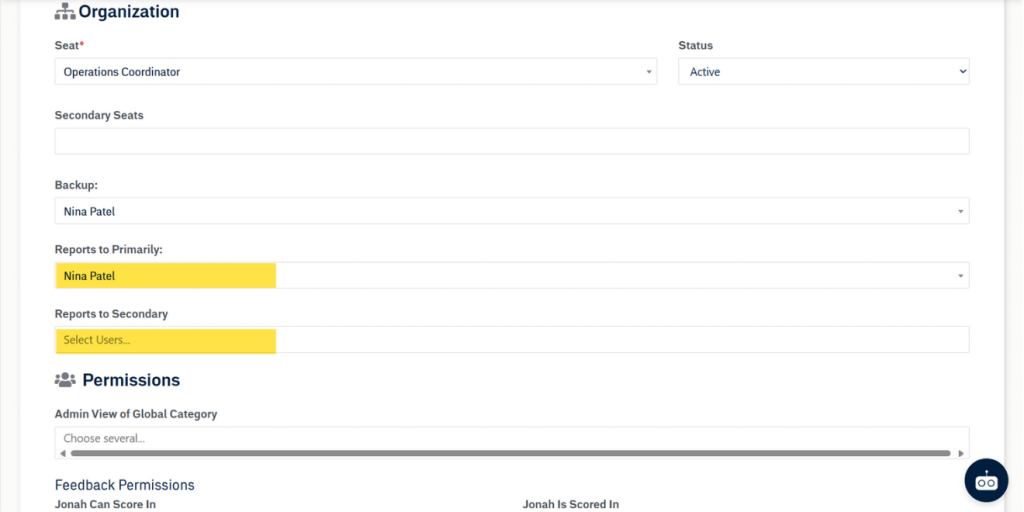Image resolution: width=1024 pixels, height=512 pixels.
Task: Click the Reports to Secondary Select Users field
Action: coord(511,340)
